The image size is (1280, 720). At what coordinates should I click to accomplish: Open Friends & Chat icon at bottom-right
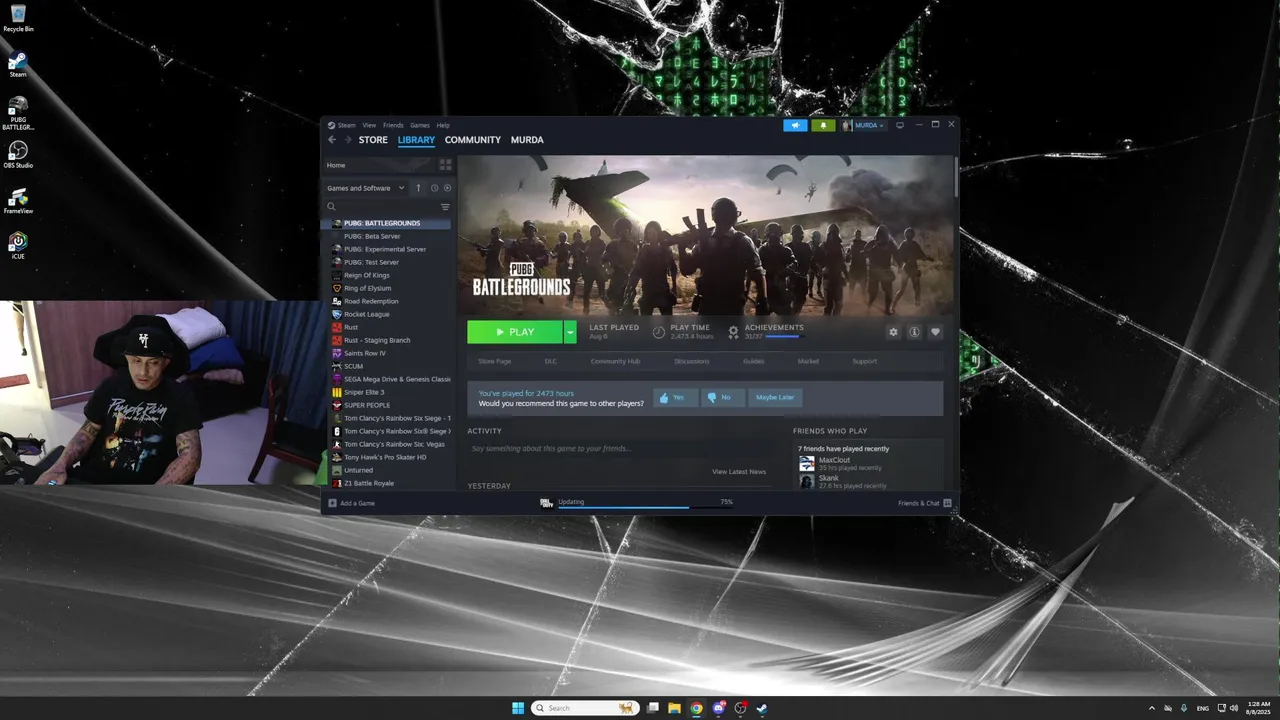coord(947,503)
